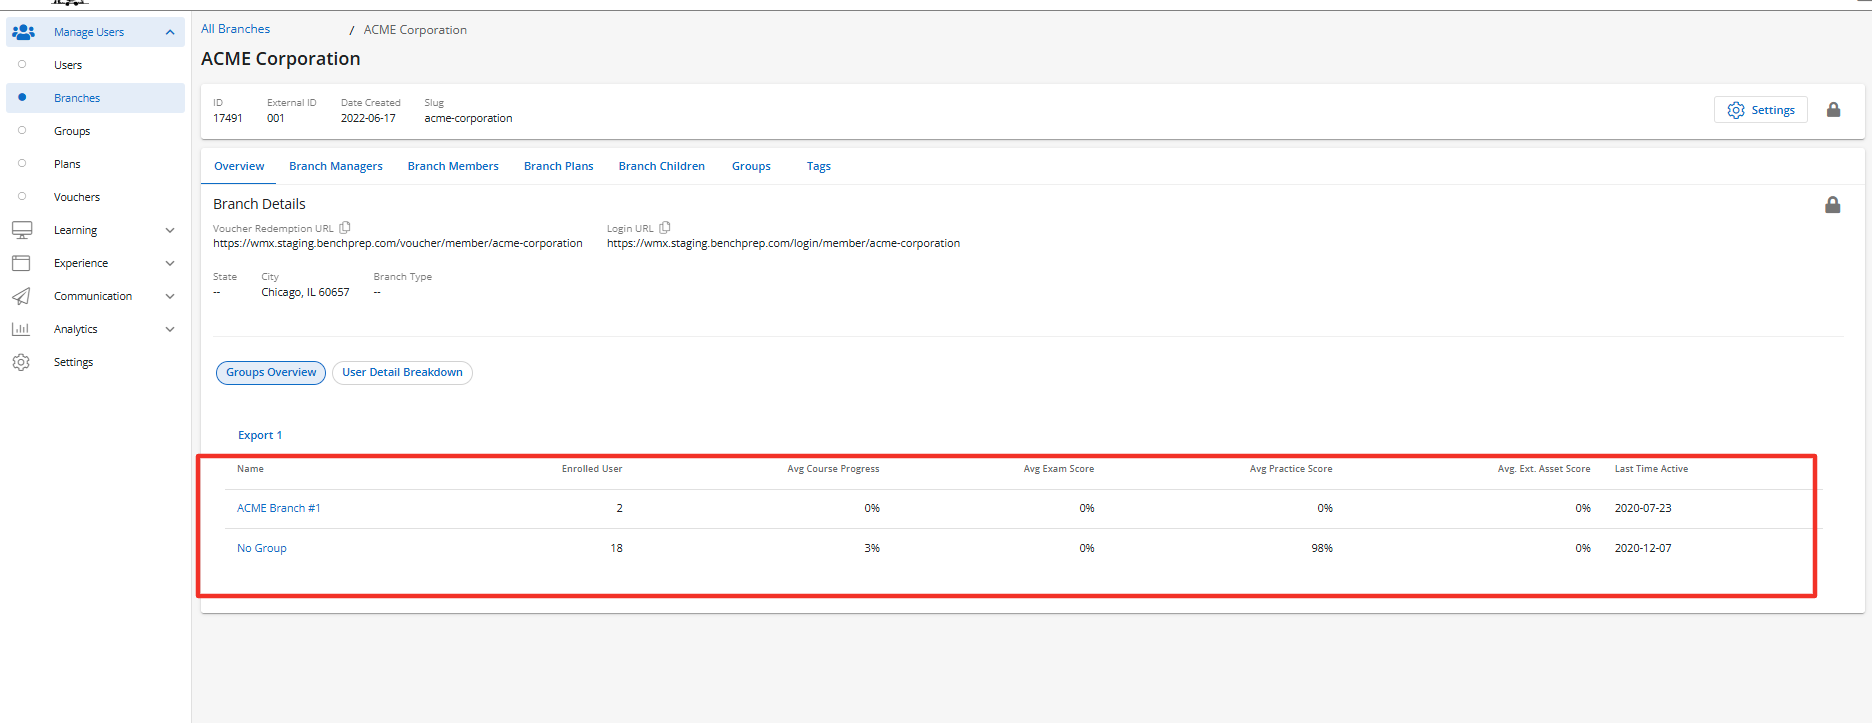Open the Branch Managers tab
Image resolution: width=1872 pixels, height=723 pixels.
(336, 166)
